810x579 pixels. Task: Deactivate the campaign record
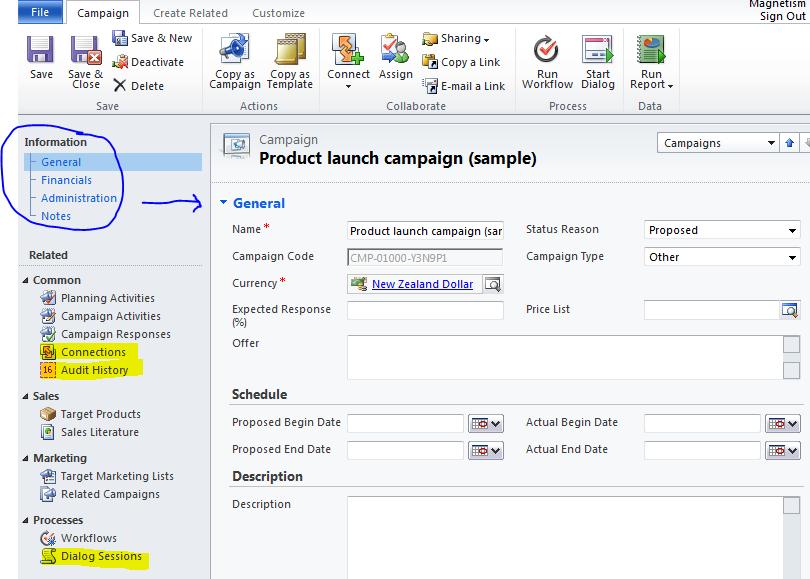pyautogui.click(x=148, y=62)
